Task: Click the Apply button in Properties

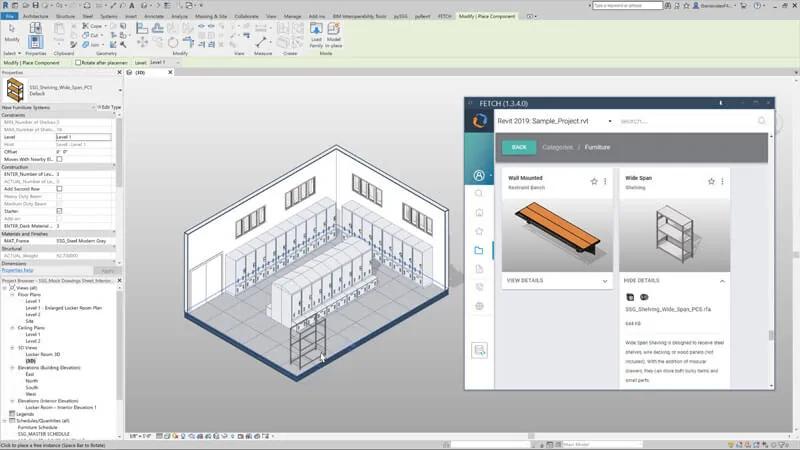Action: [107, 270]
